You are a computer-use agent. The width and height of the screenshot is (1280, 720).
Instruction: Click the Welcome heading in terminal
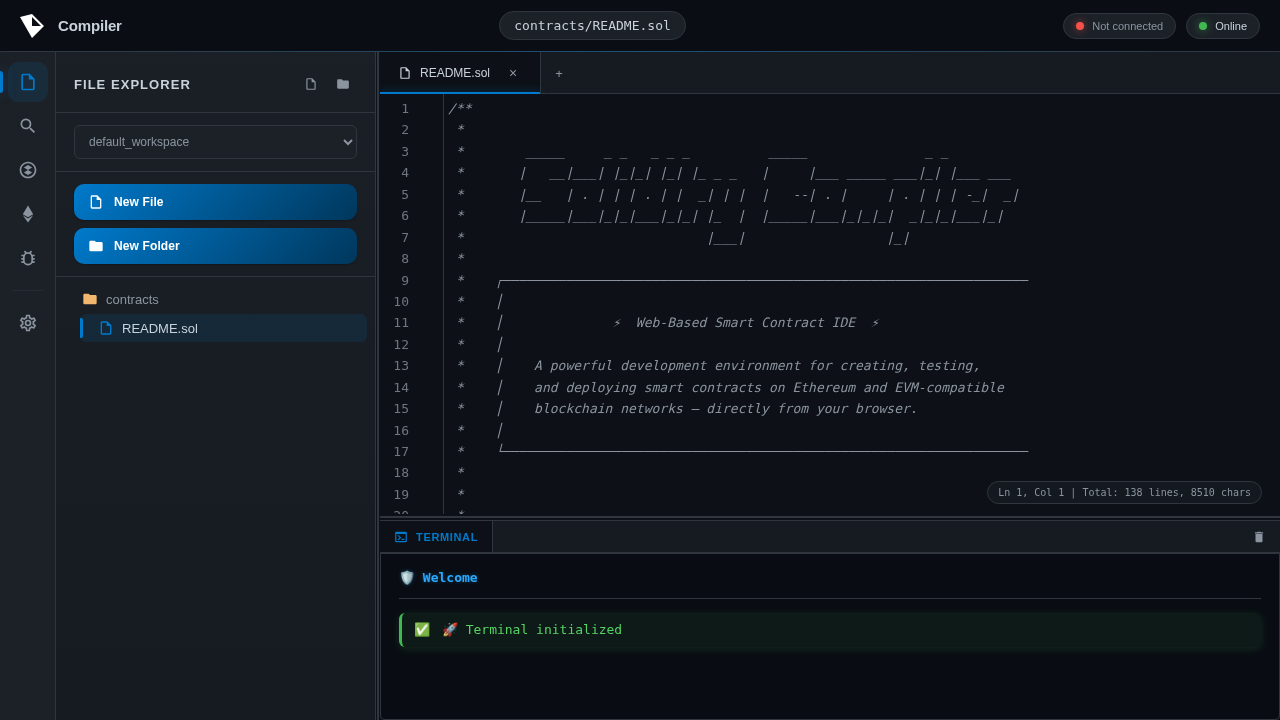click(x=450, y=577)
